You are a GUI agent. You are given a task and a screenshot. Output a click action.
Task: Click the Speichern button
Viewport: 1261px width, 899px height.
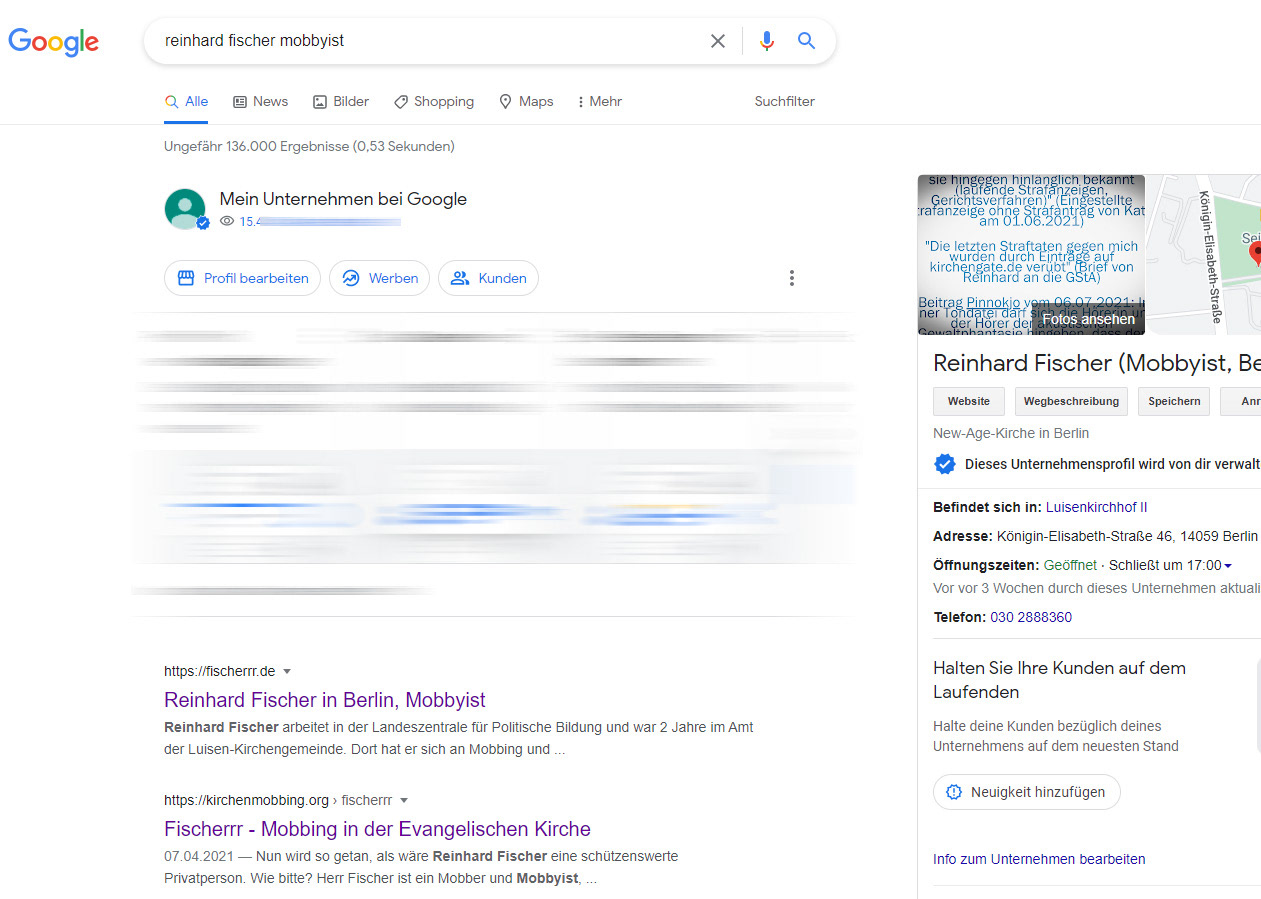(x=1174, y=401)
